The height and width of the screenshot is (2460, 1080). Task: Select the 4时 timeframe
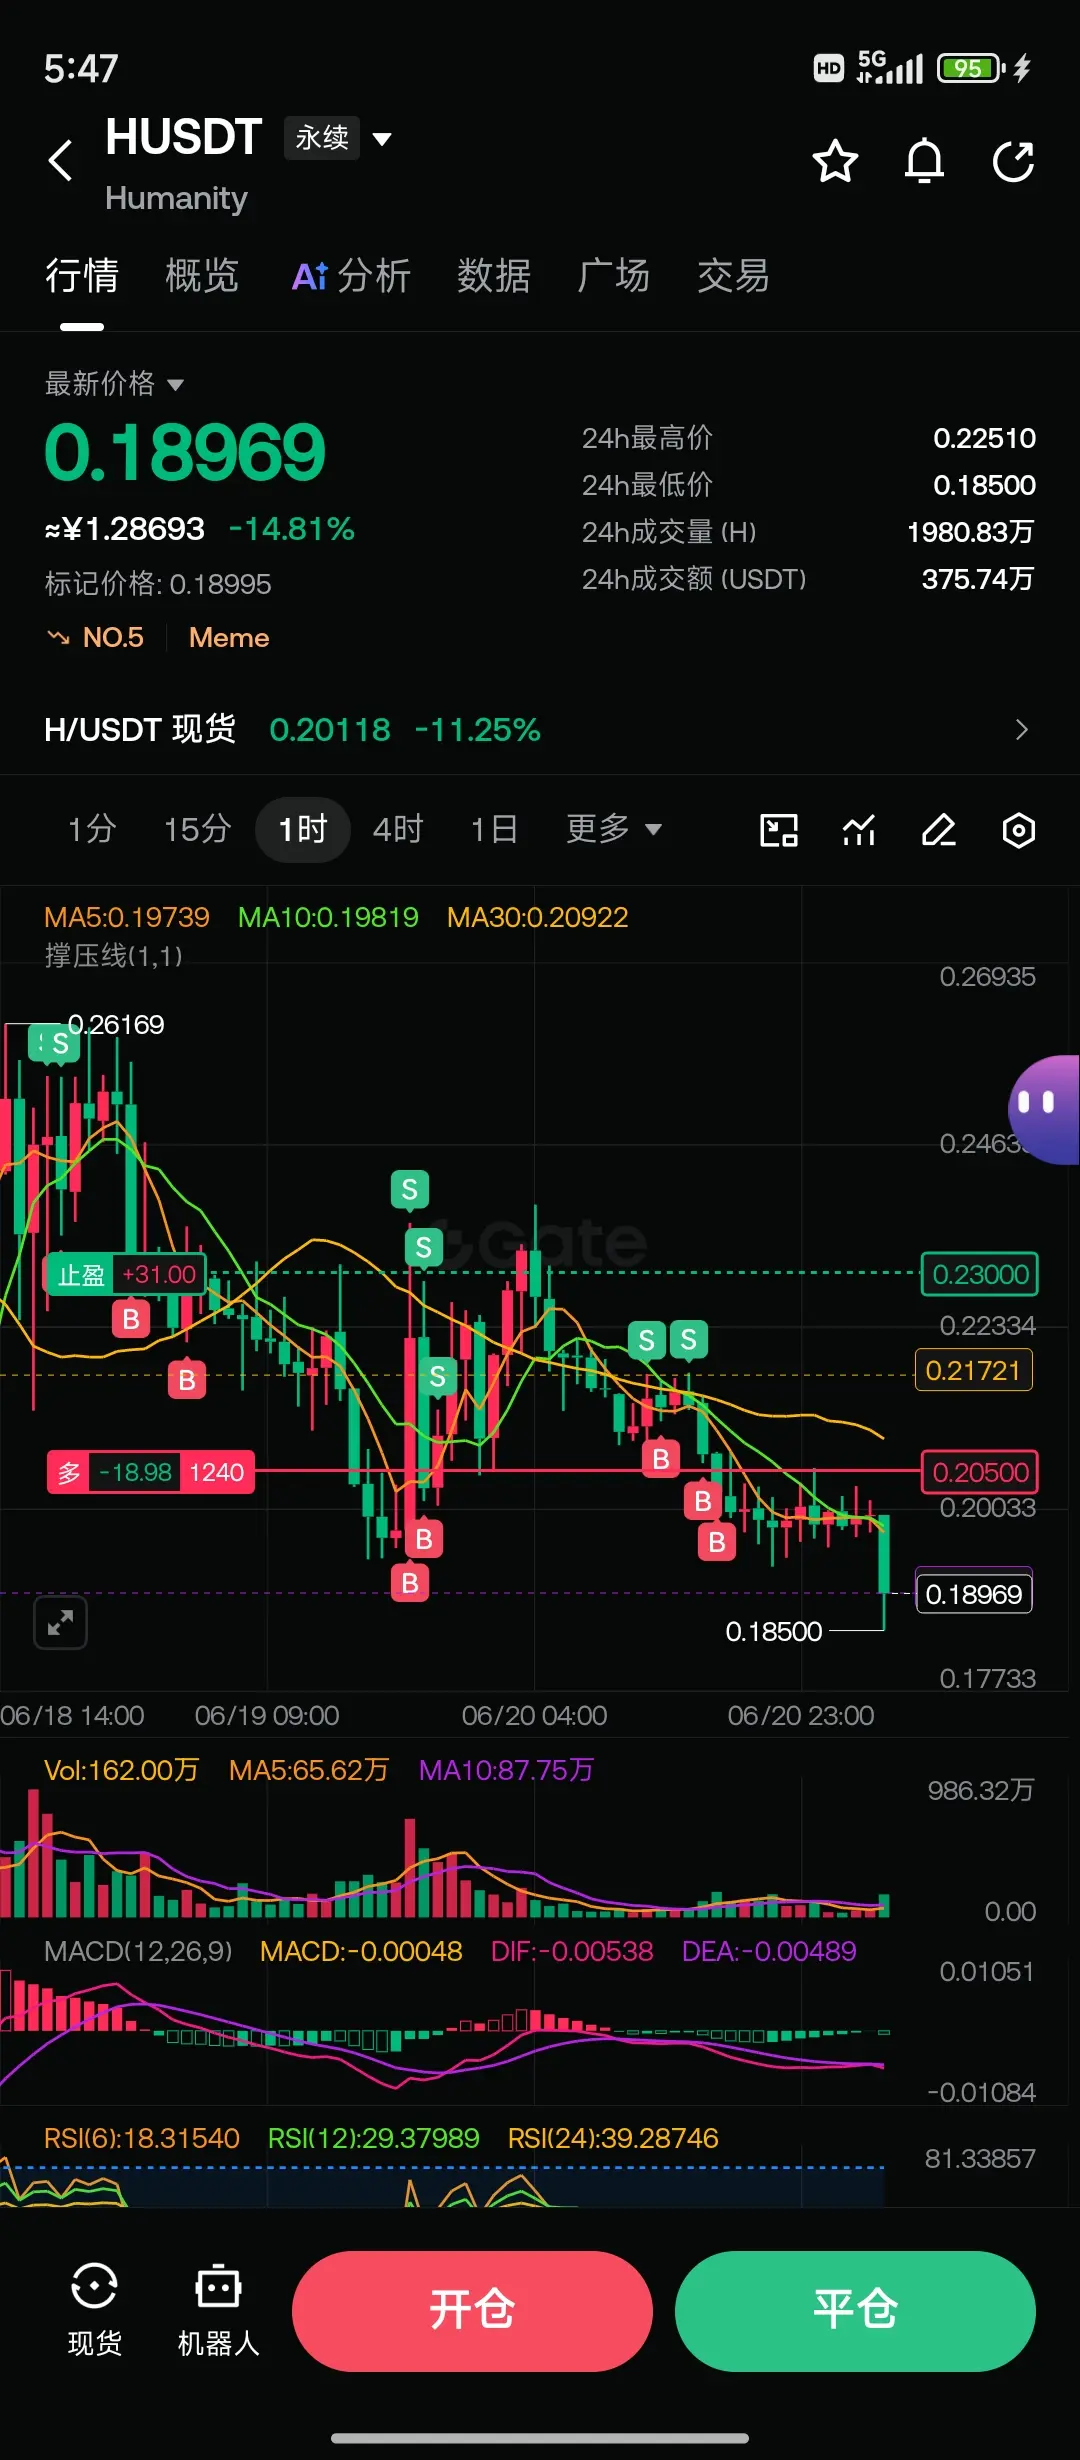pyautogui.click(x=398, y=829)
